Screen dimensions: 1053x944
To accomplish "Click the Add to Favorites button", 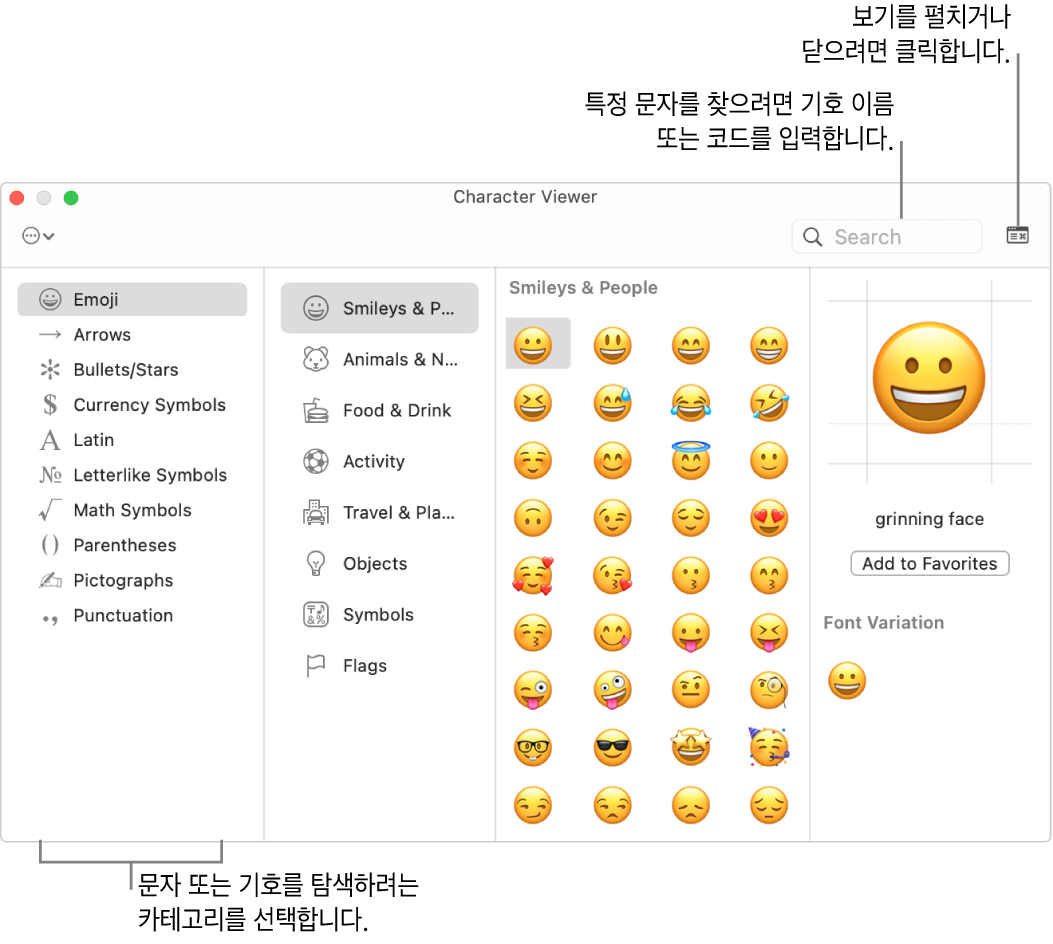I will pyautogui.click(x=929, y=563).
